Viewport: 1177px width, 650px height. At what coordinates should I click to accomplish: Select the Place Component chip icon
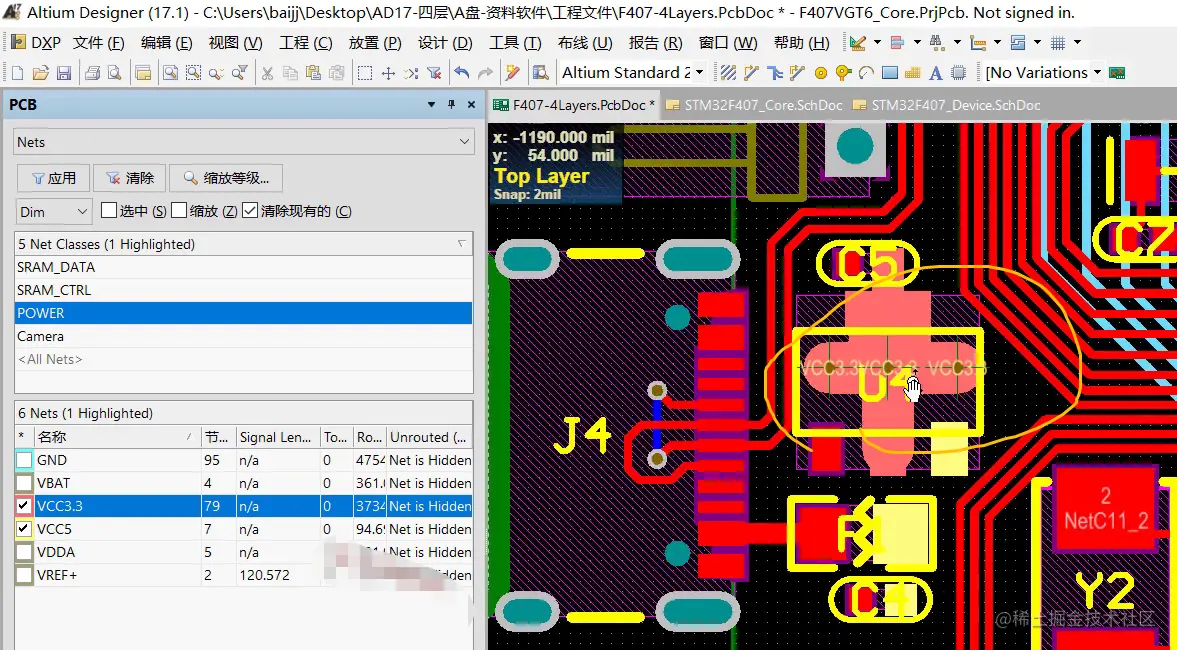959,73
